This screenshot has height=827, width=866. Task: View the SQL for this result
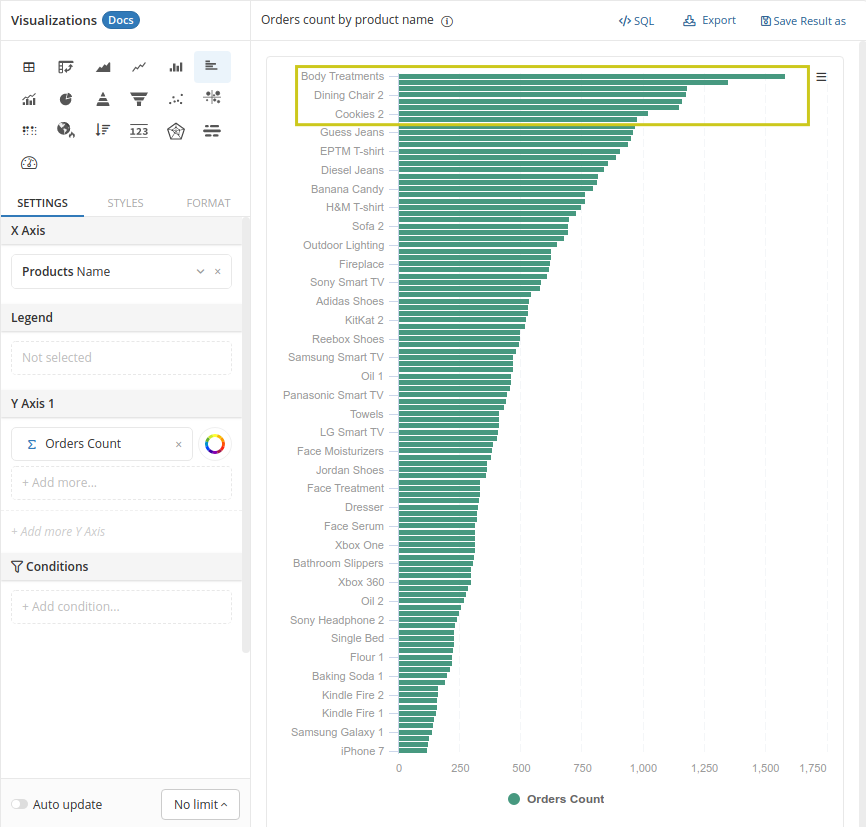click(x=636, y=21)
